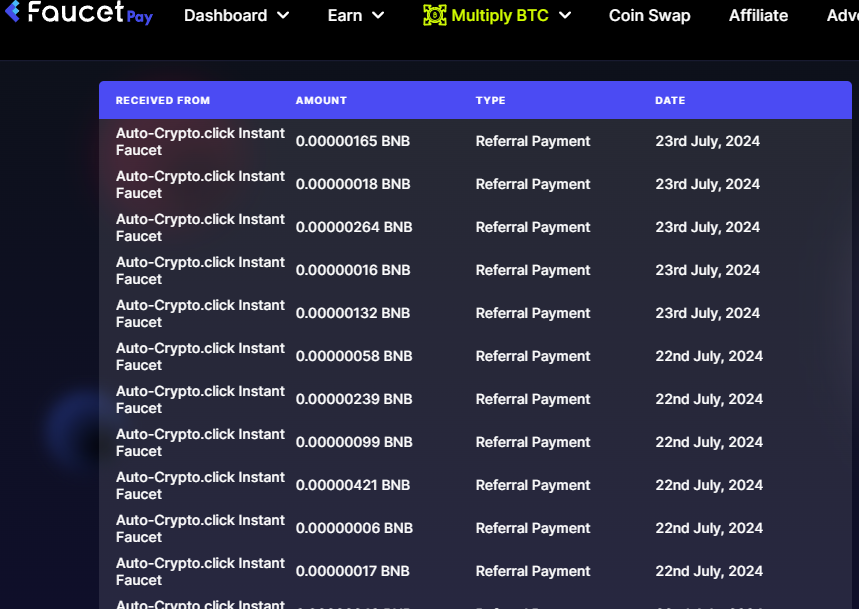The image size is (859, 609).
Task: Click the date in 0.00000165 BNB row
Action: [707, 141]
